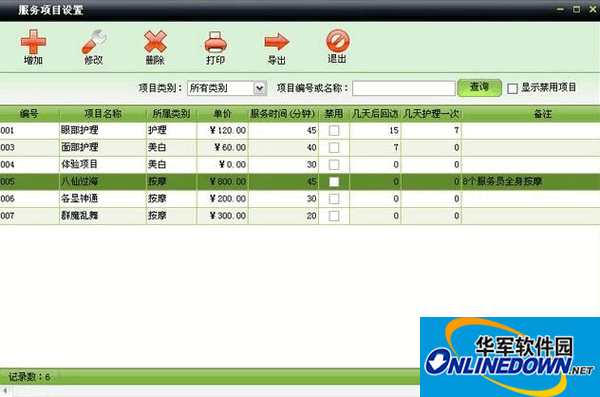The width and height of the screenshot is (600, 397).
Task: Select the 眼部护理 item name cell
Action: pyautogui.click(x=103, y=130)
